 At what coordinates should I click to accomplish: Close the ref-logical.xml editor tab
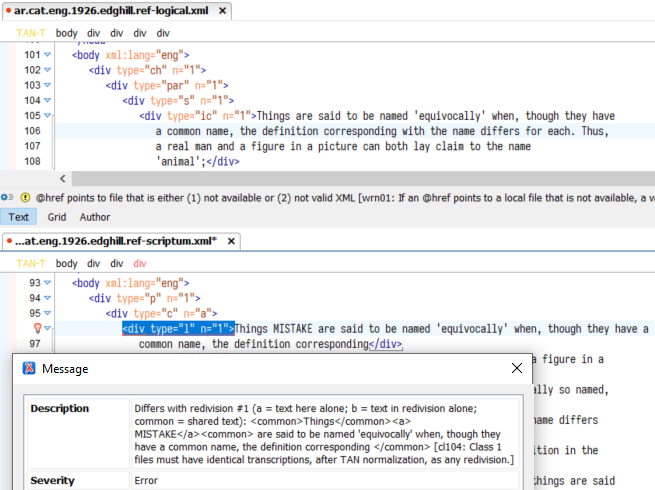pos(223,11)
